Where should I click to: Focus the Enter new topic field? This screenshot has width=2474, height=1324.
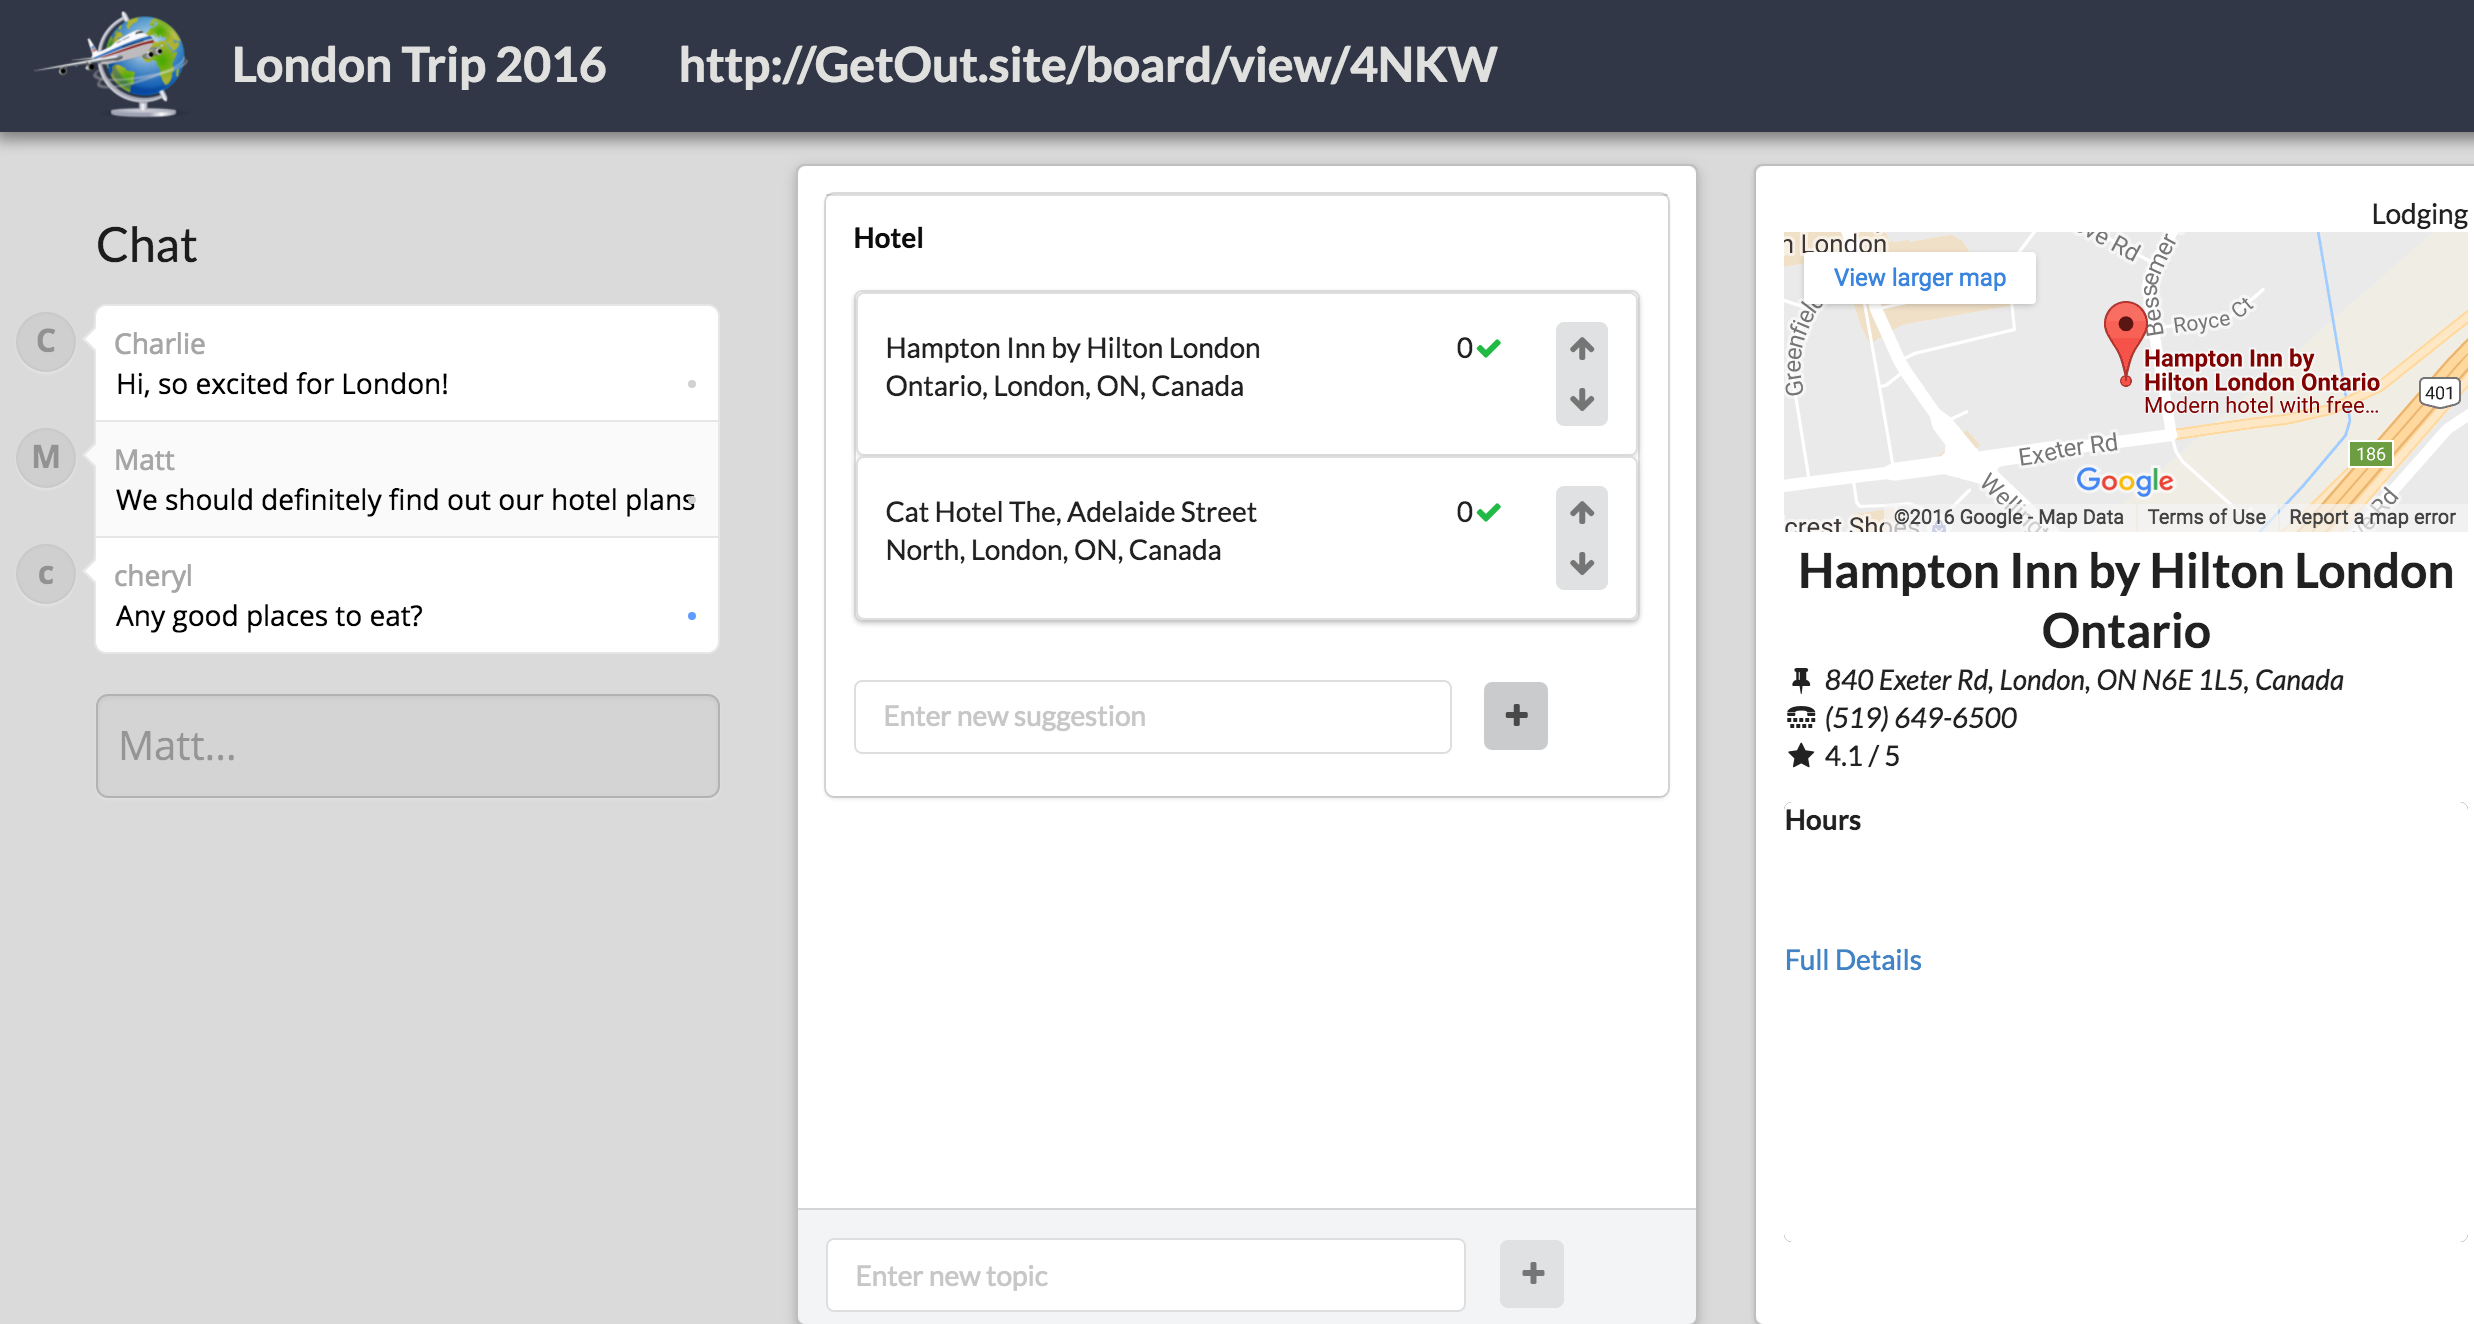pos(1145,1275)
